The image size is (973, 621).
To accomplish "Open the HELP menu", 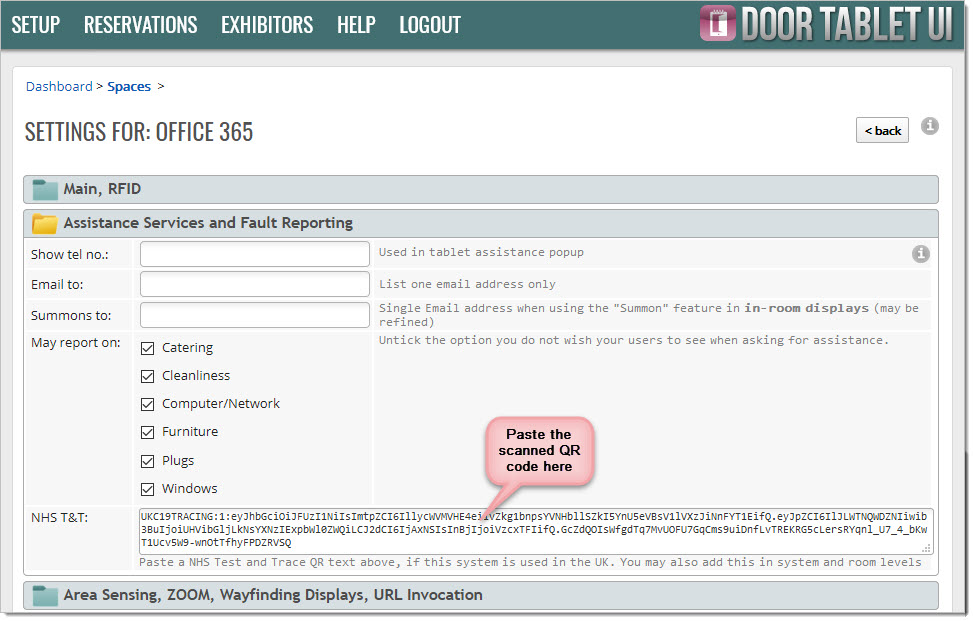I will [356, 25].
